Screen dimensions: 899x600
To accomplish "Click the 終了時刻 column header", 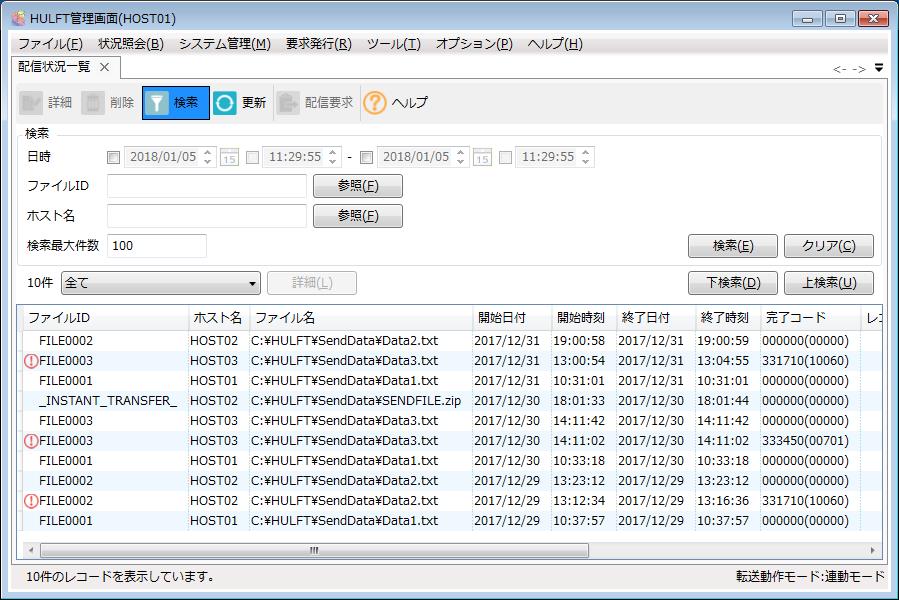I will (x=728, y=318).
